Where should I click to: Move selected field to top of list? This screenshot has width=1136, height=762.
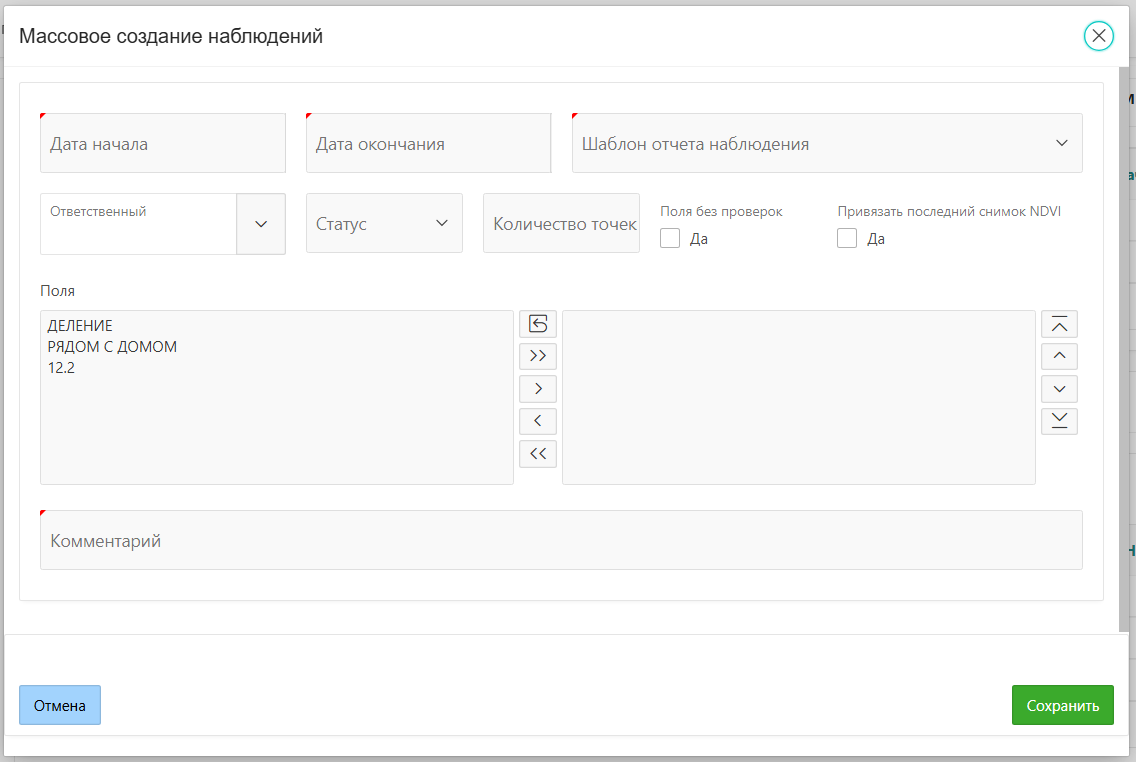(1059, 324)
